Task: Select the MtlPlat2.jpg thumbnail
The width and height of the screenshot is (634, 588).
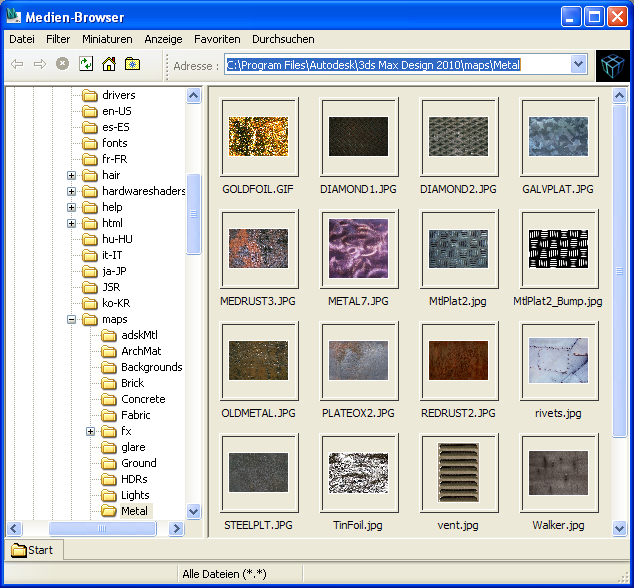Action: point(458,249)
